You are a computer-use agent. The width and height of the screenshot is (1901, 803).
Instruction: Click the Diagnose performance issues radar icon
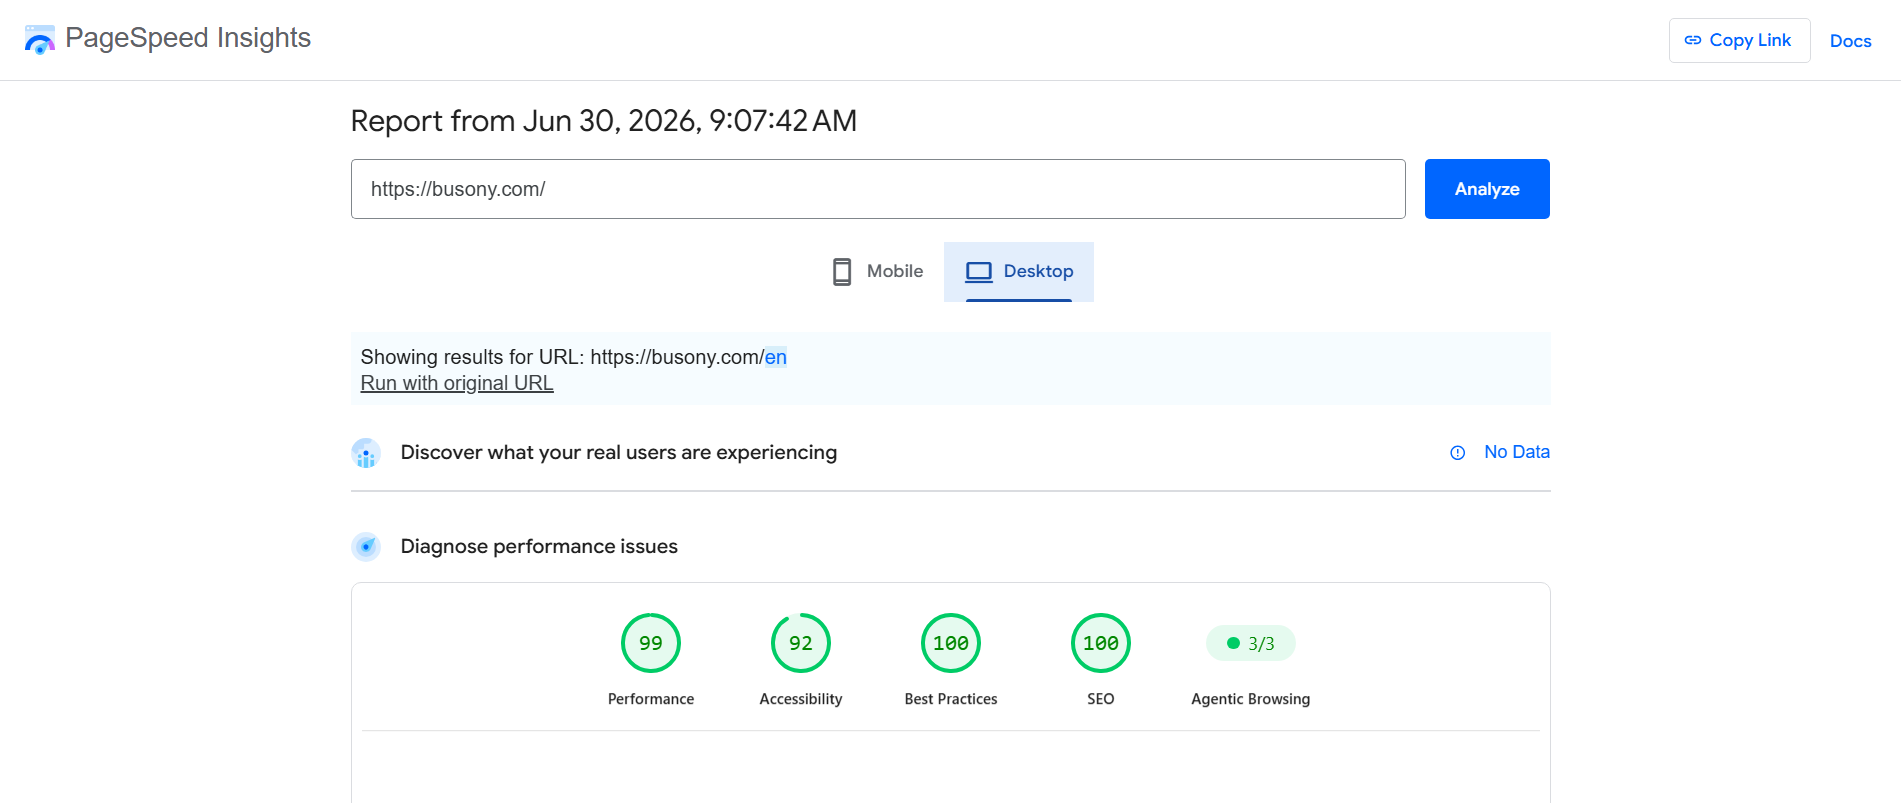[x=366, y=547]
